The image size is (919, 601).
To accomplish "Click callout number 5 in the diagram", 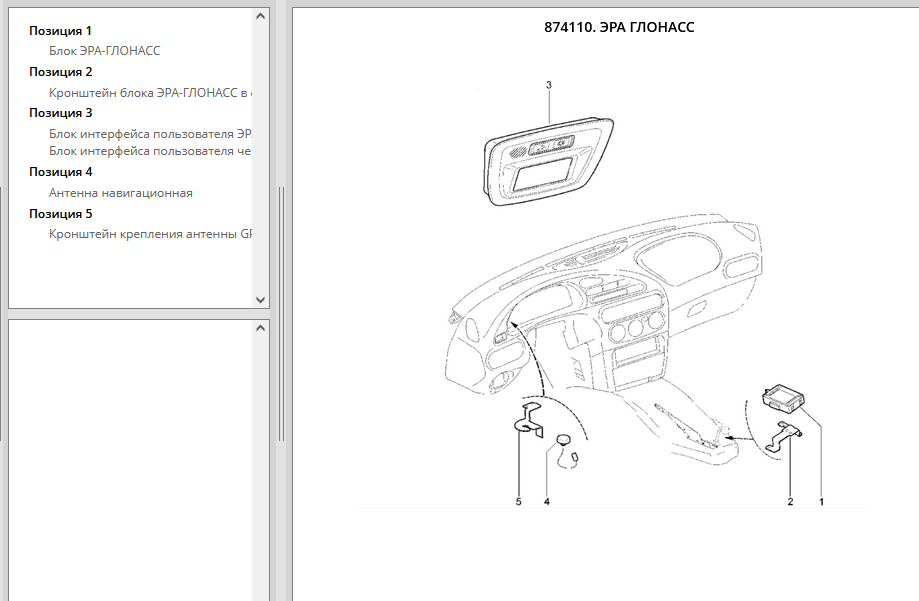I will (x=518, y=502).
